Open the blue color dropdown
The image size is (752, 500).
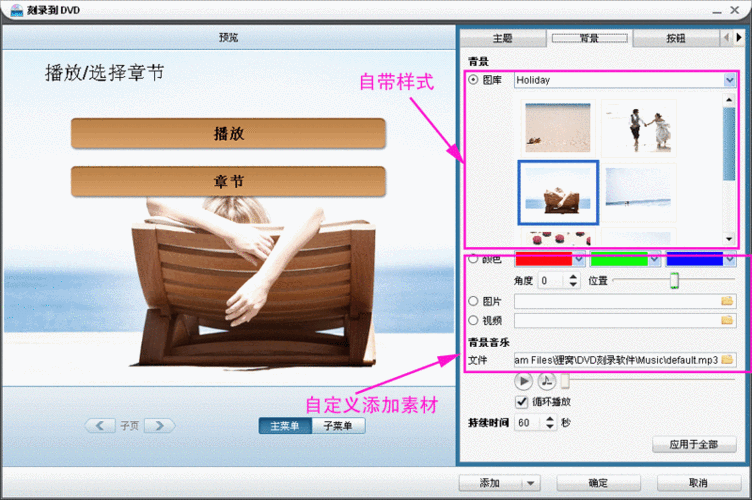pos(729,259)
